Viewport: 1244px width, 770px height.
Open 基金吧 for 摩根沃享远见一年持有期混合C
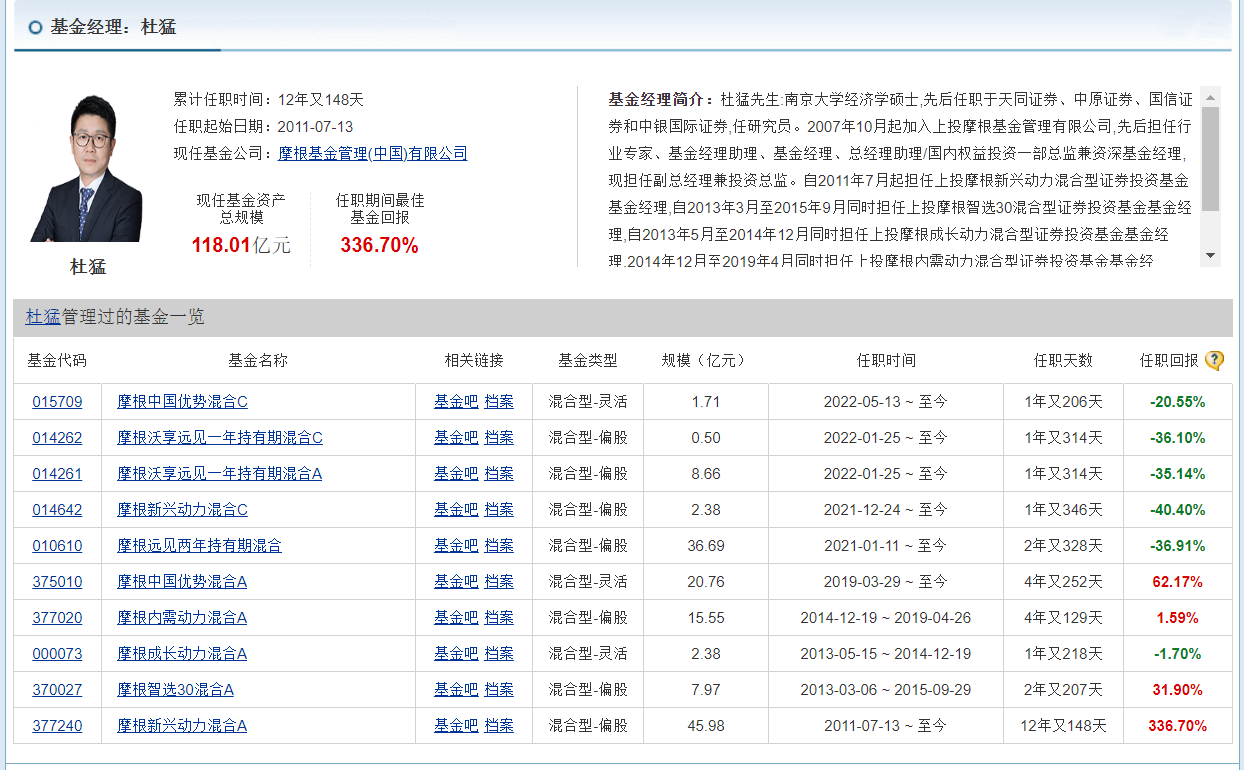pos(455,438)
